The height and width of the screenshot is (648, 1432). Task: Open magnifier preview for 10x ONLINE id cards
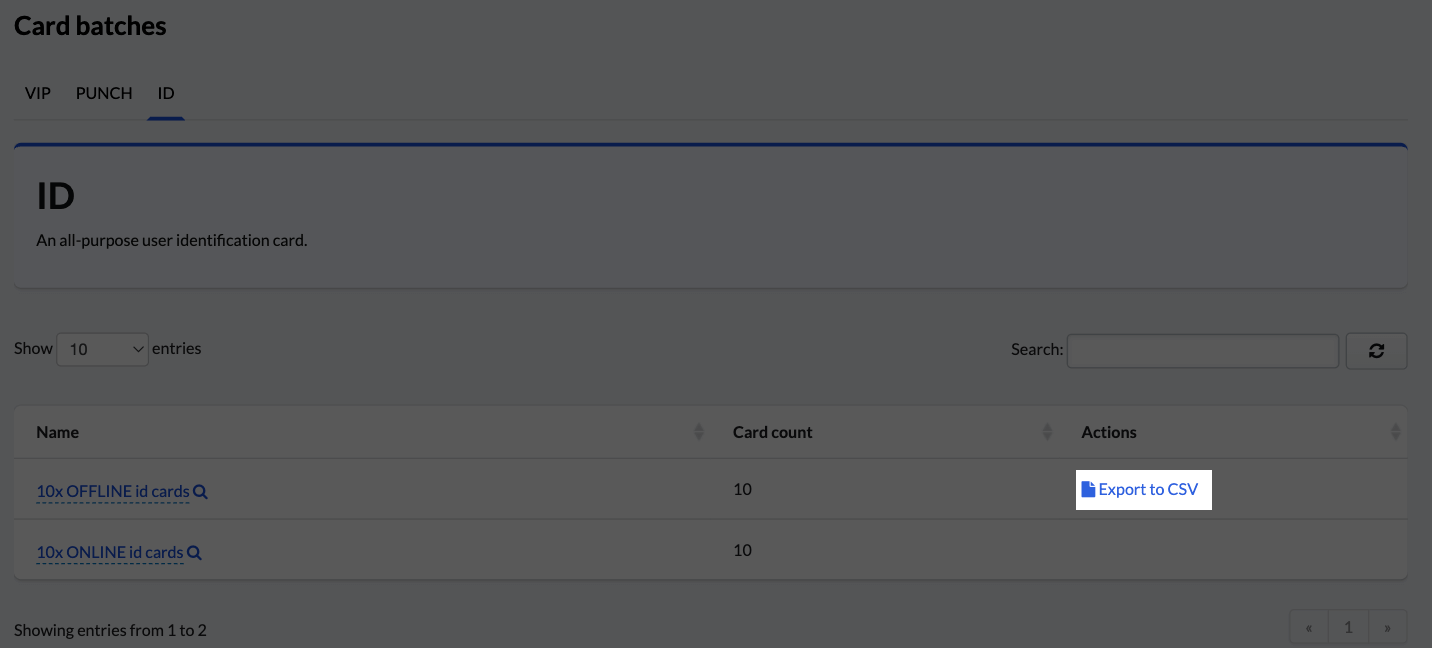(196, 552)
